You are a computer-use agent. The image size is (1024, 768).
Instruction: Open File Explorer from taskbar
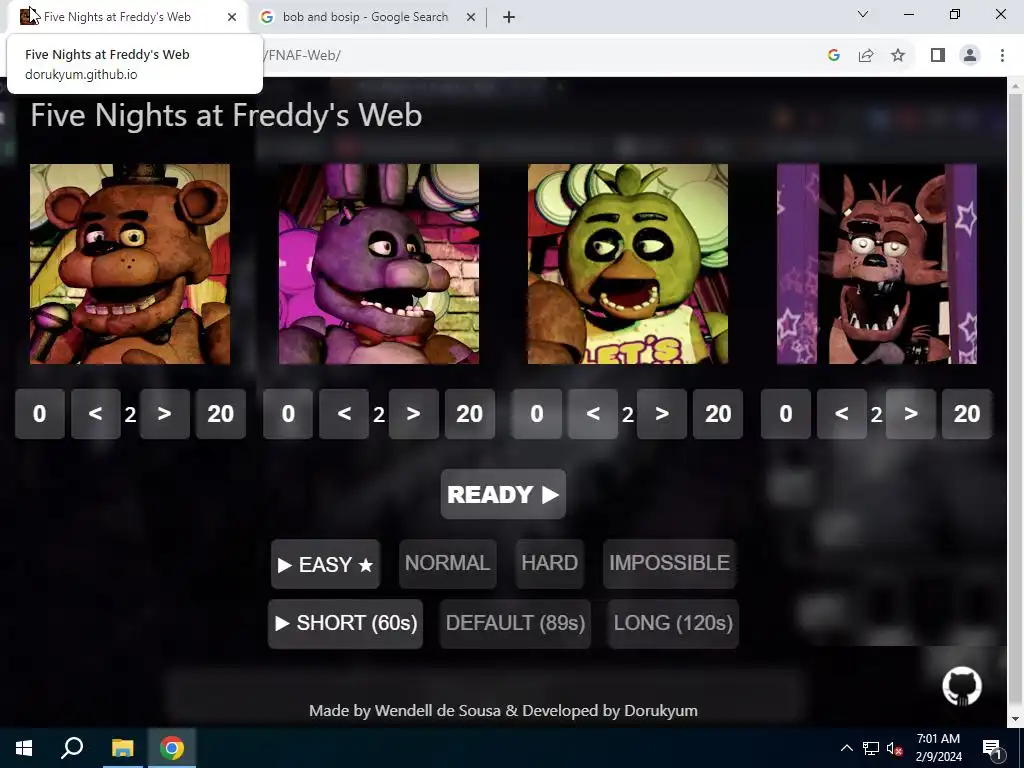(x=122, y=748)
